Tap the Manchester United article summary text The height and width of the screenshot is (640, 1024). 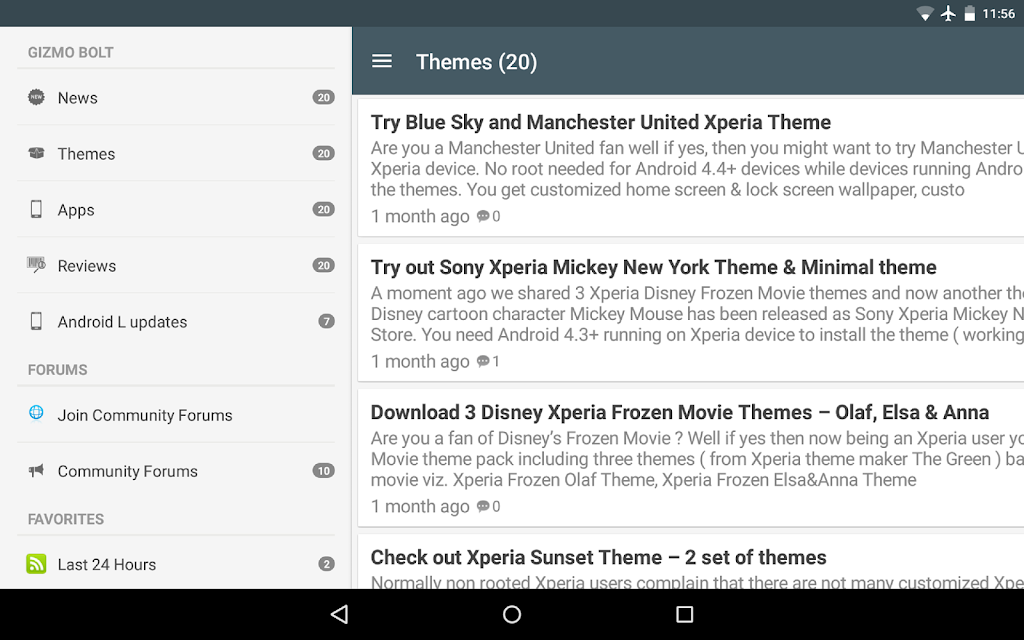coord(697,168)
